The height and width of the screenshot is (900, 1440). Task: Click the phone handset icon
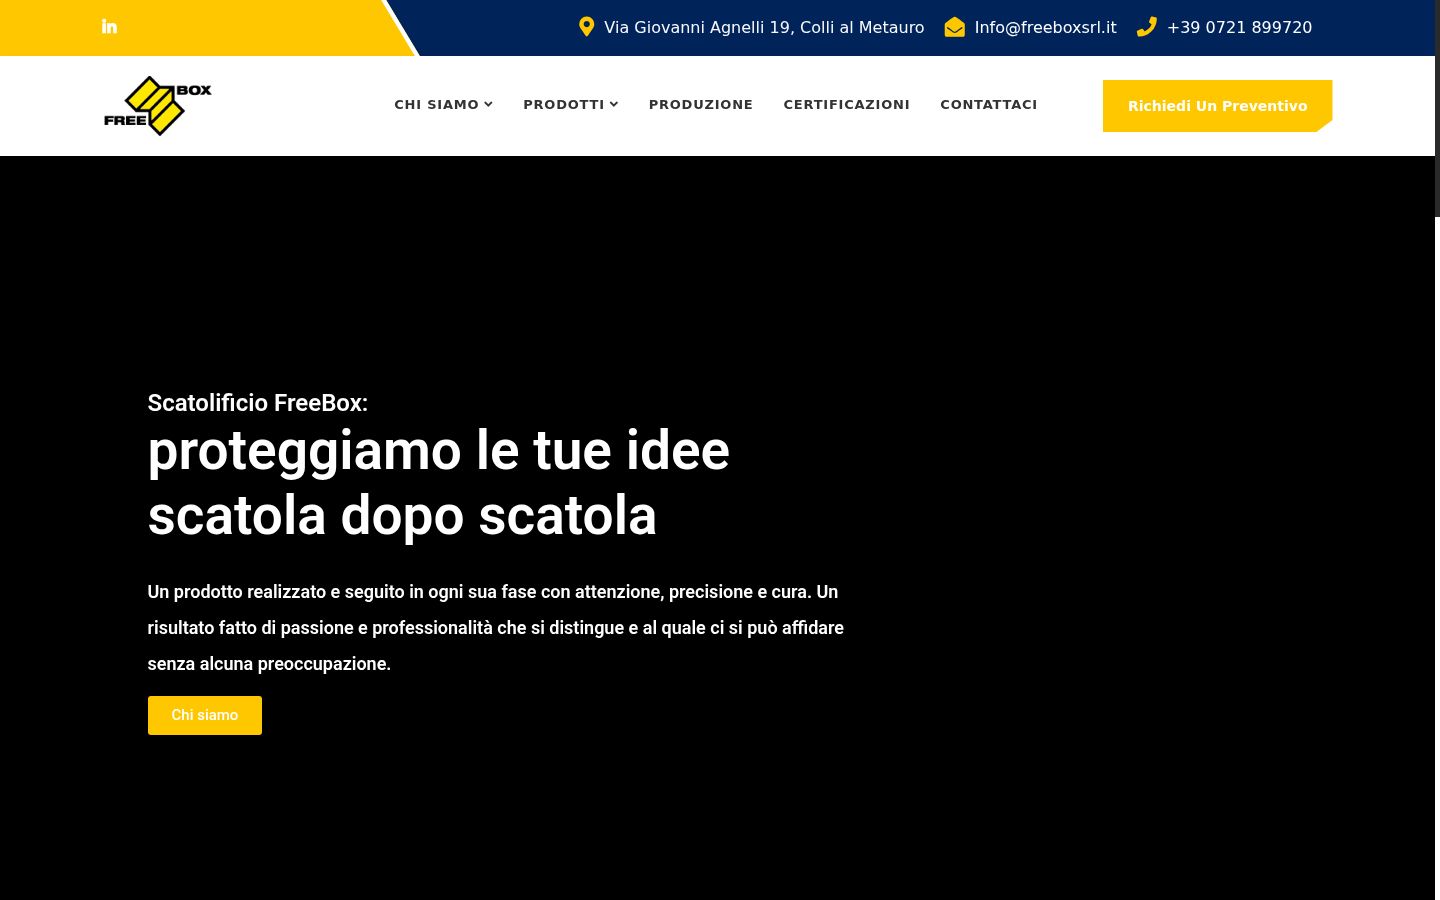point(1147,27)
